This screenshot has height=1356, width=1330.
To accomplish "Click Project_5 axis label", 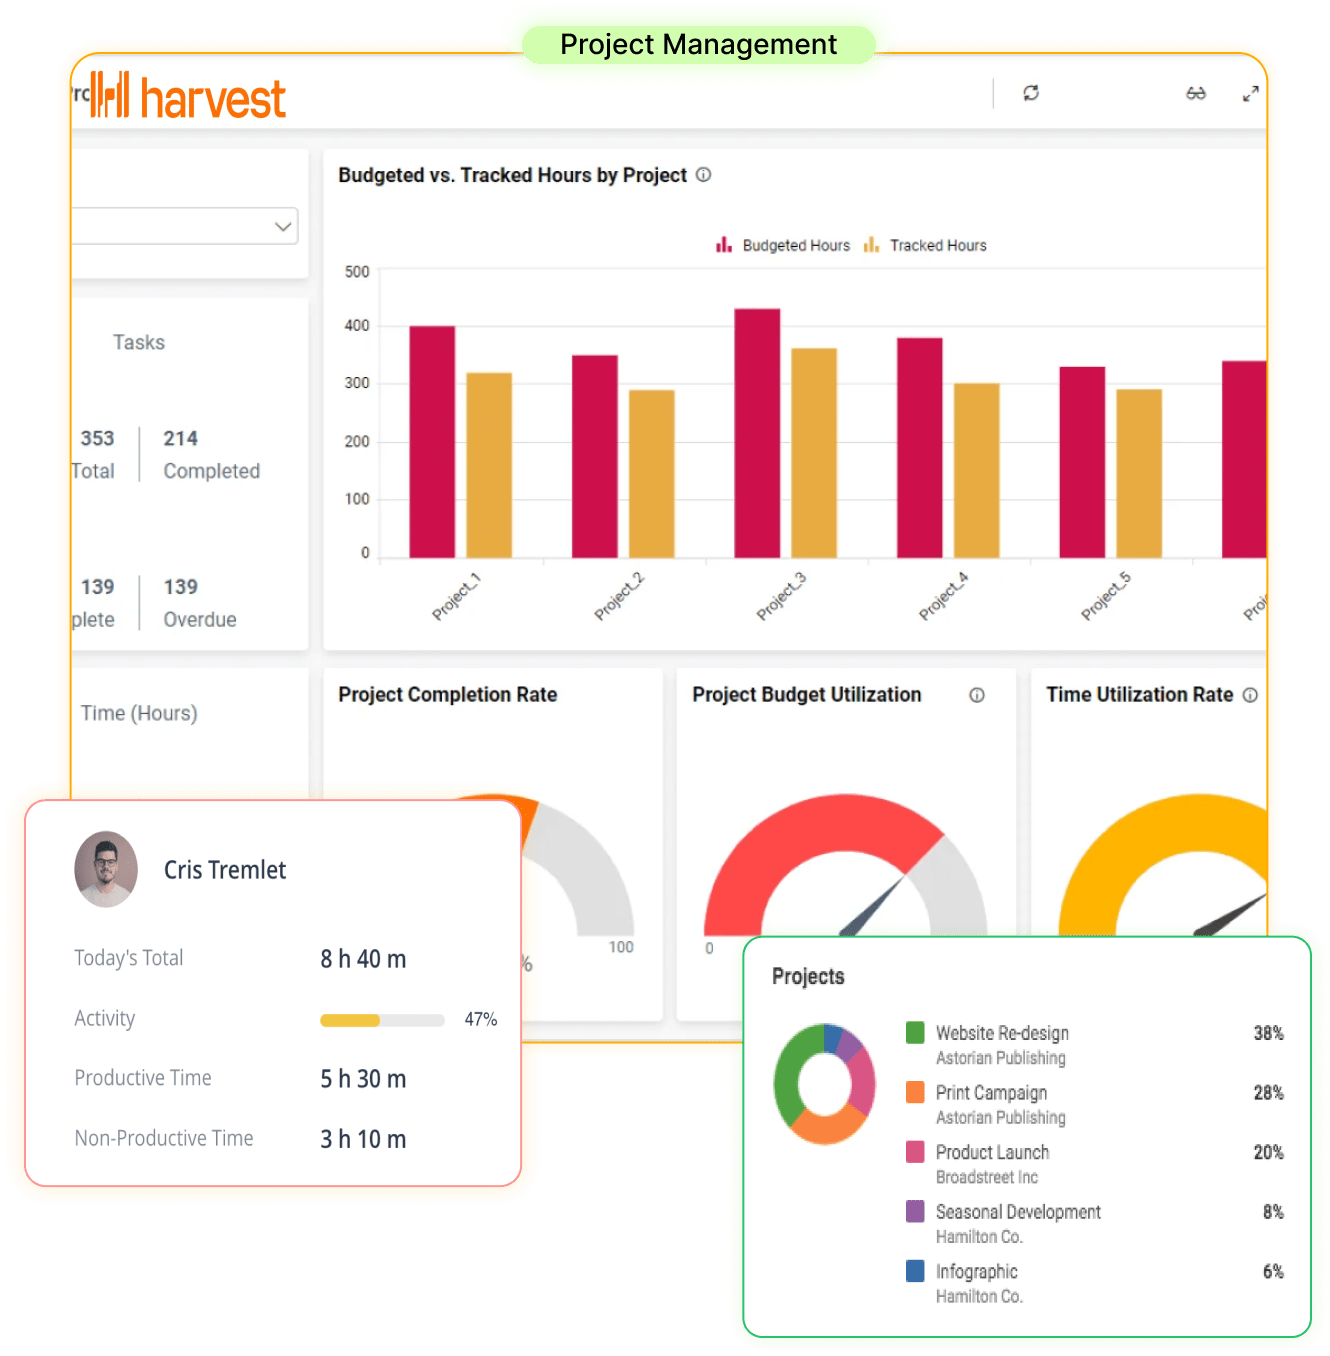I will 1106,596.
